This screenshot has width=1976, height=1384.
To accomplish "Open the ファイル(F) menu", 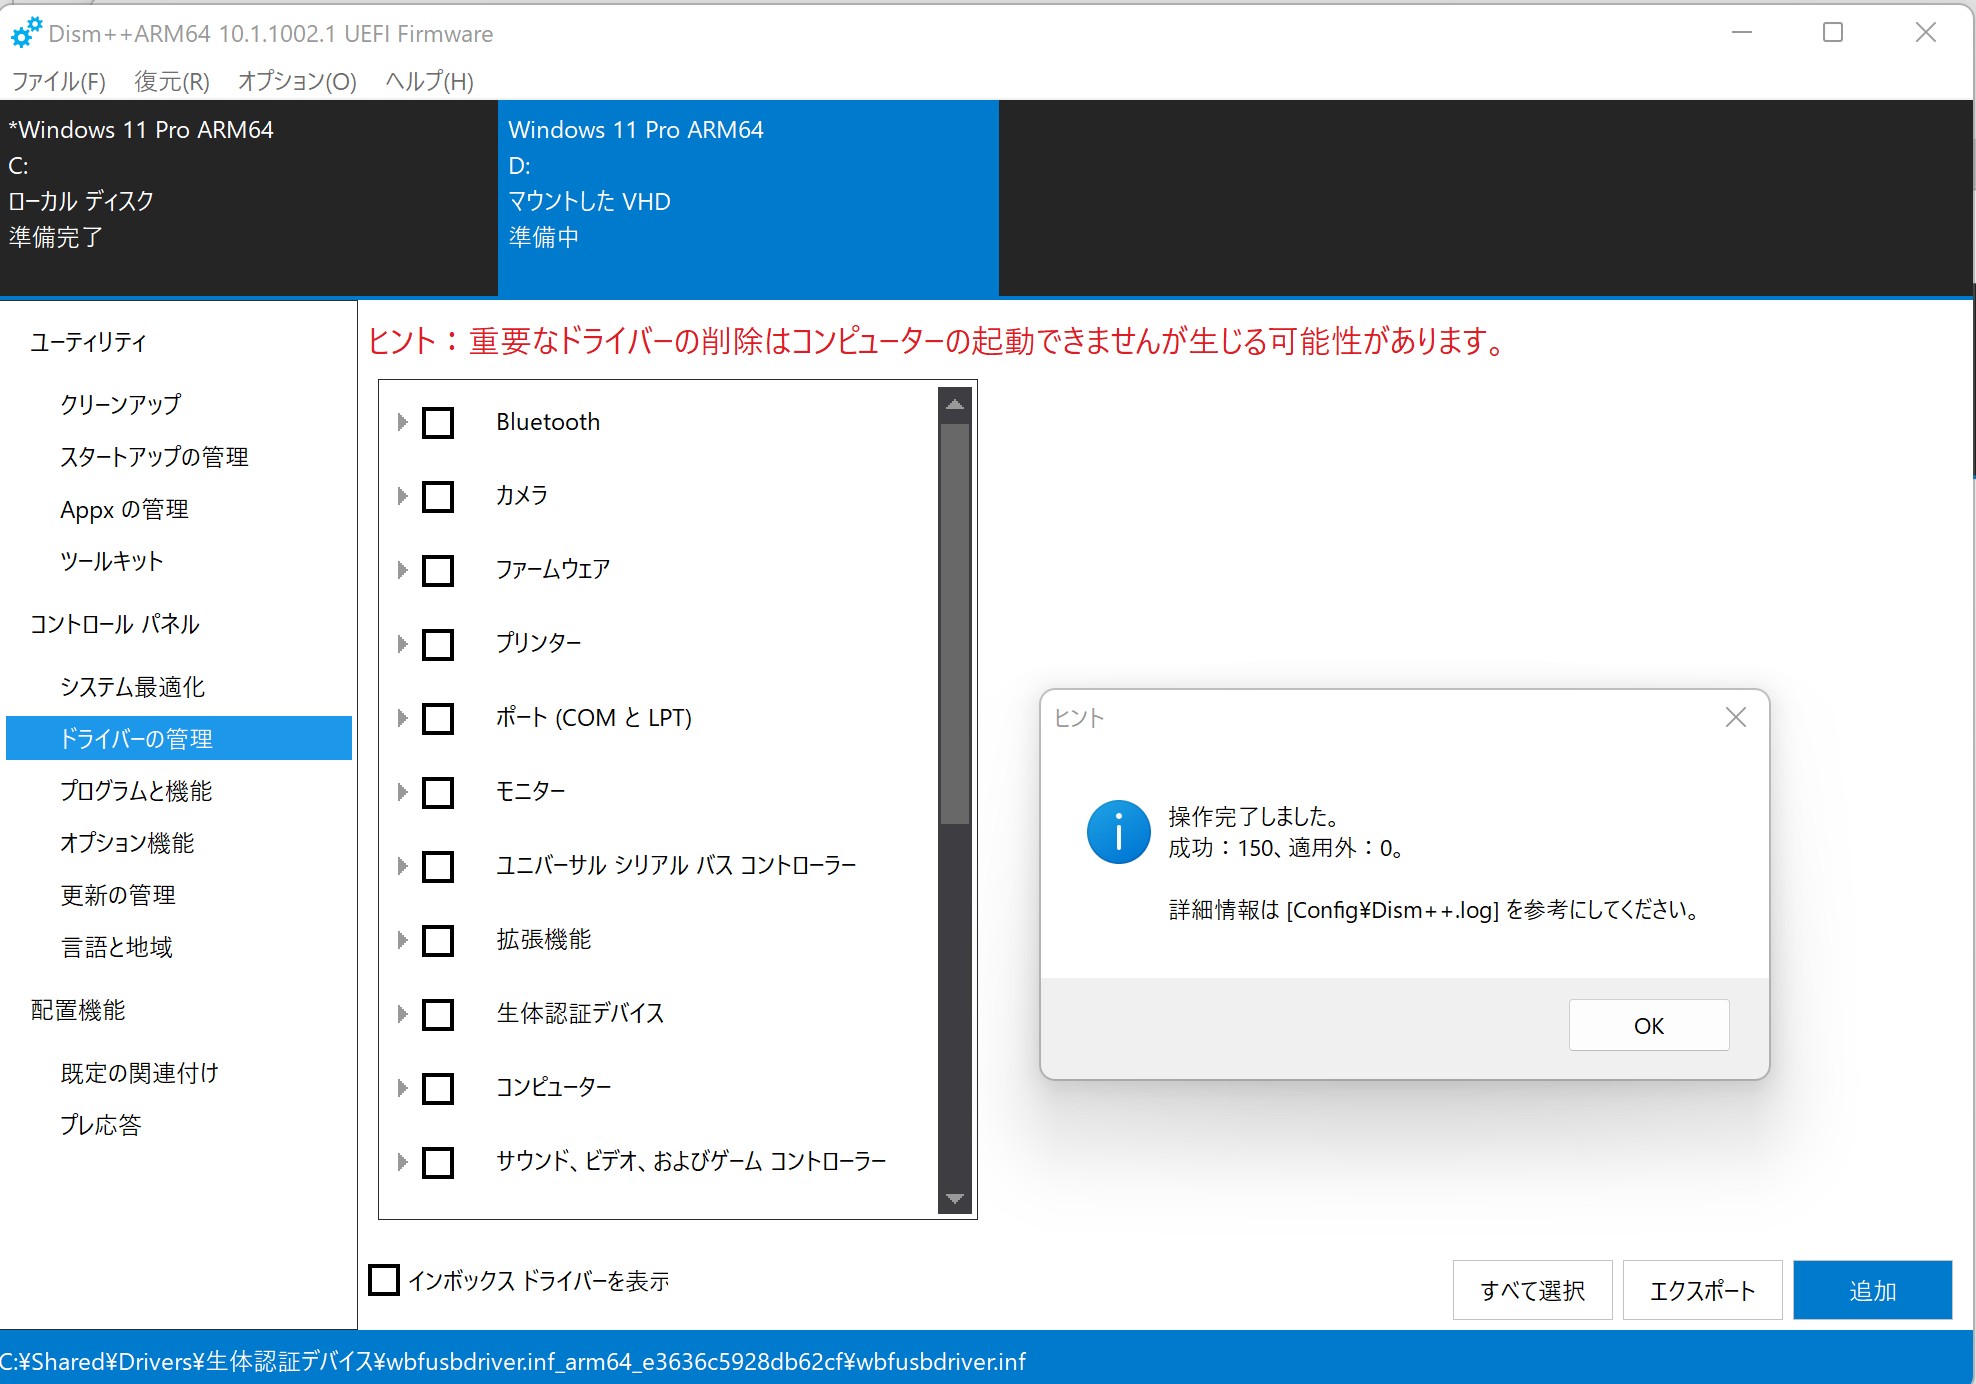I will pos(58,81).
